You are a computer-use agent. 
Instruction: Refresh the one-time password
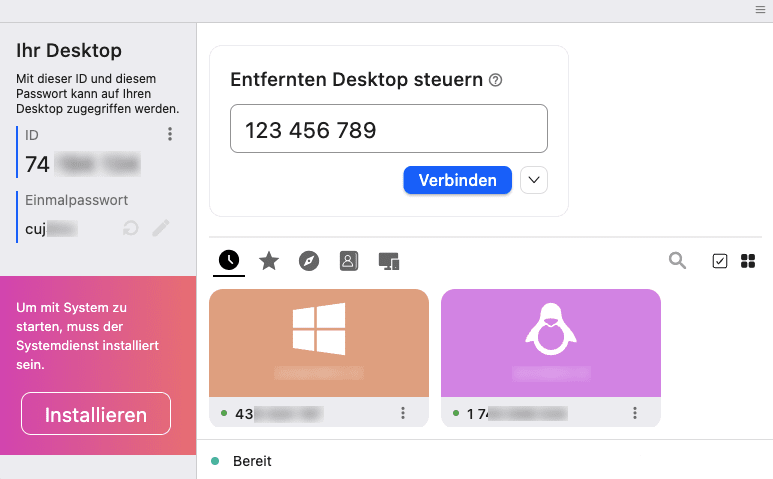131,228
